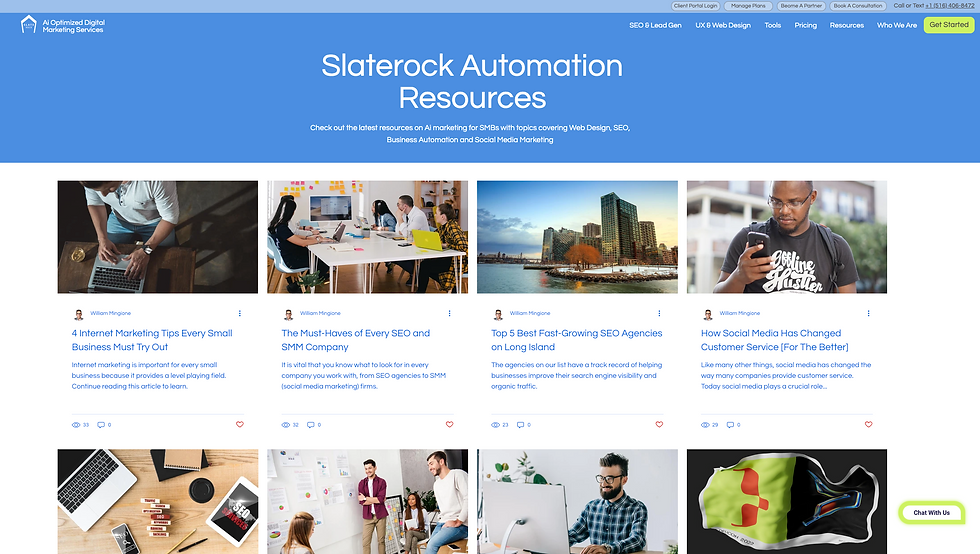Open more options for Must-Haves of Every SEO post
The image size is (980, 554).
pos(449,313)
